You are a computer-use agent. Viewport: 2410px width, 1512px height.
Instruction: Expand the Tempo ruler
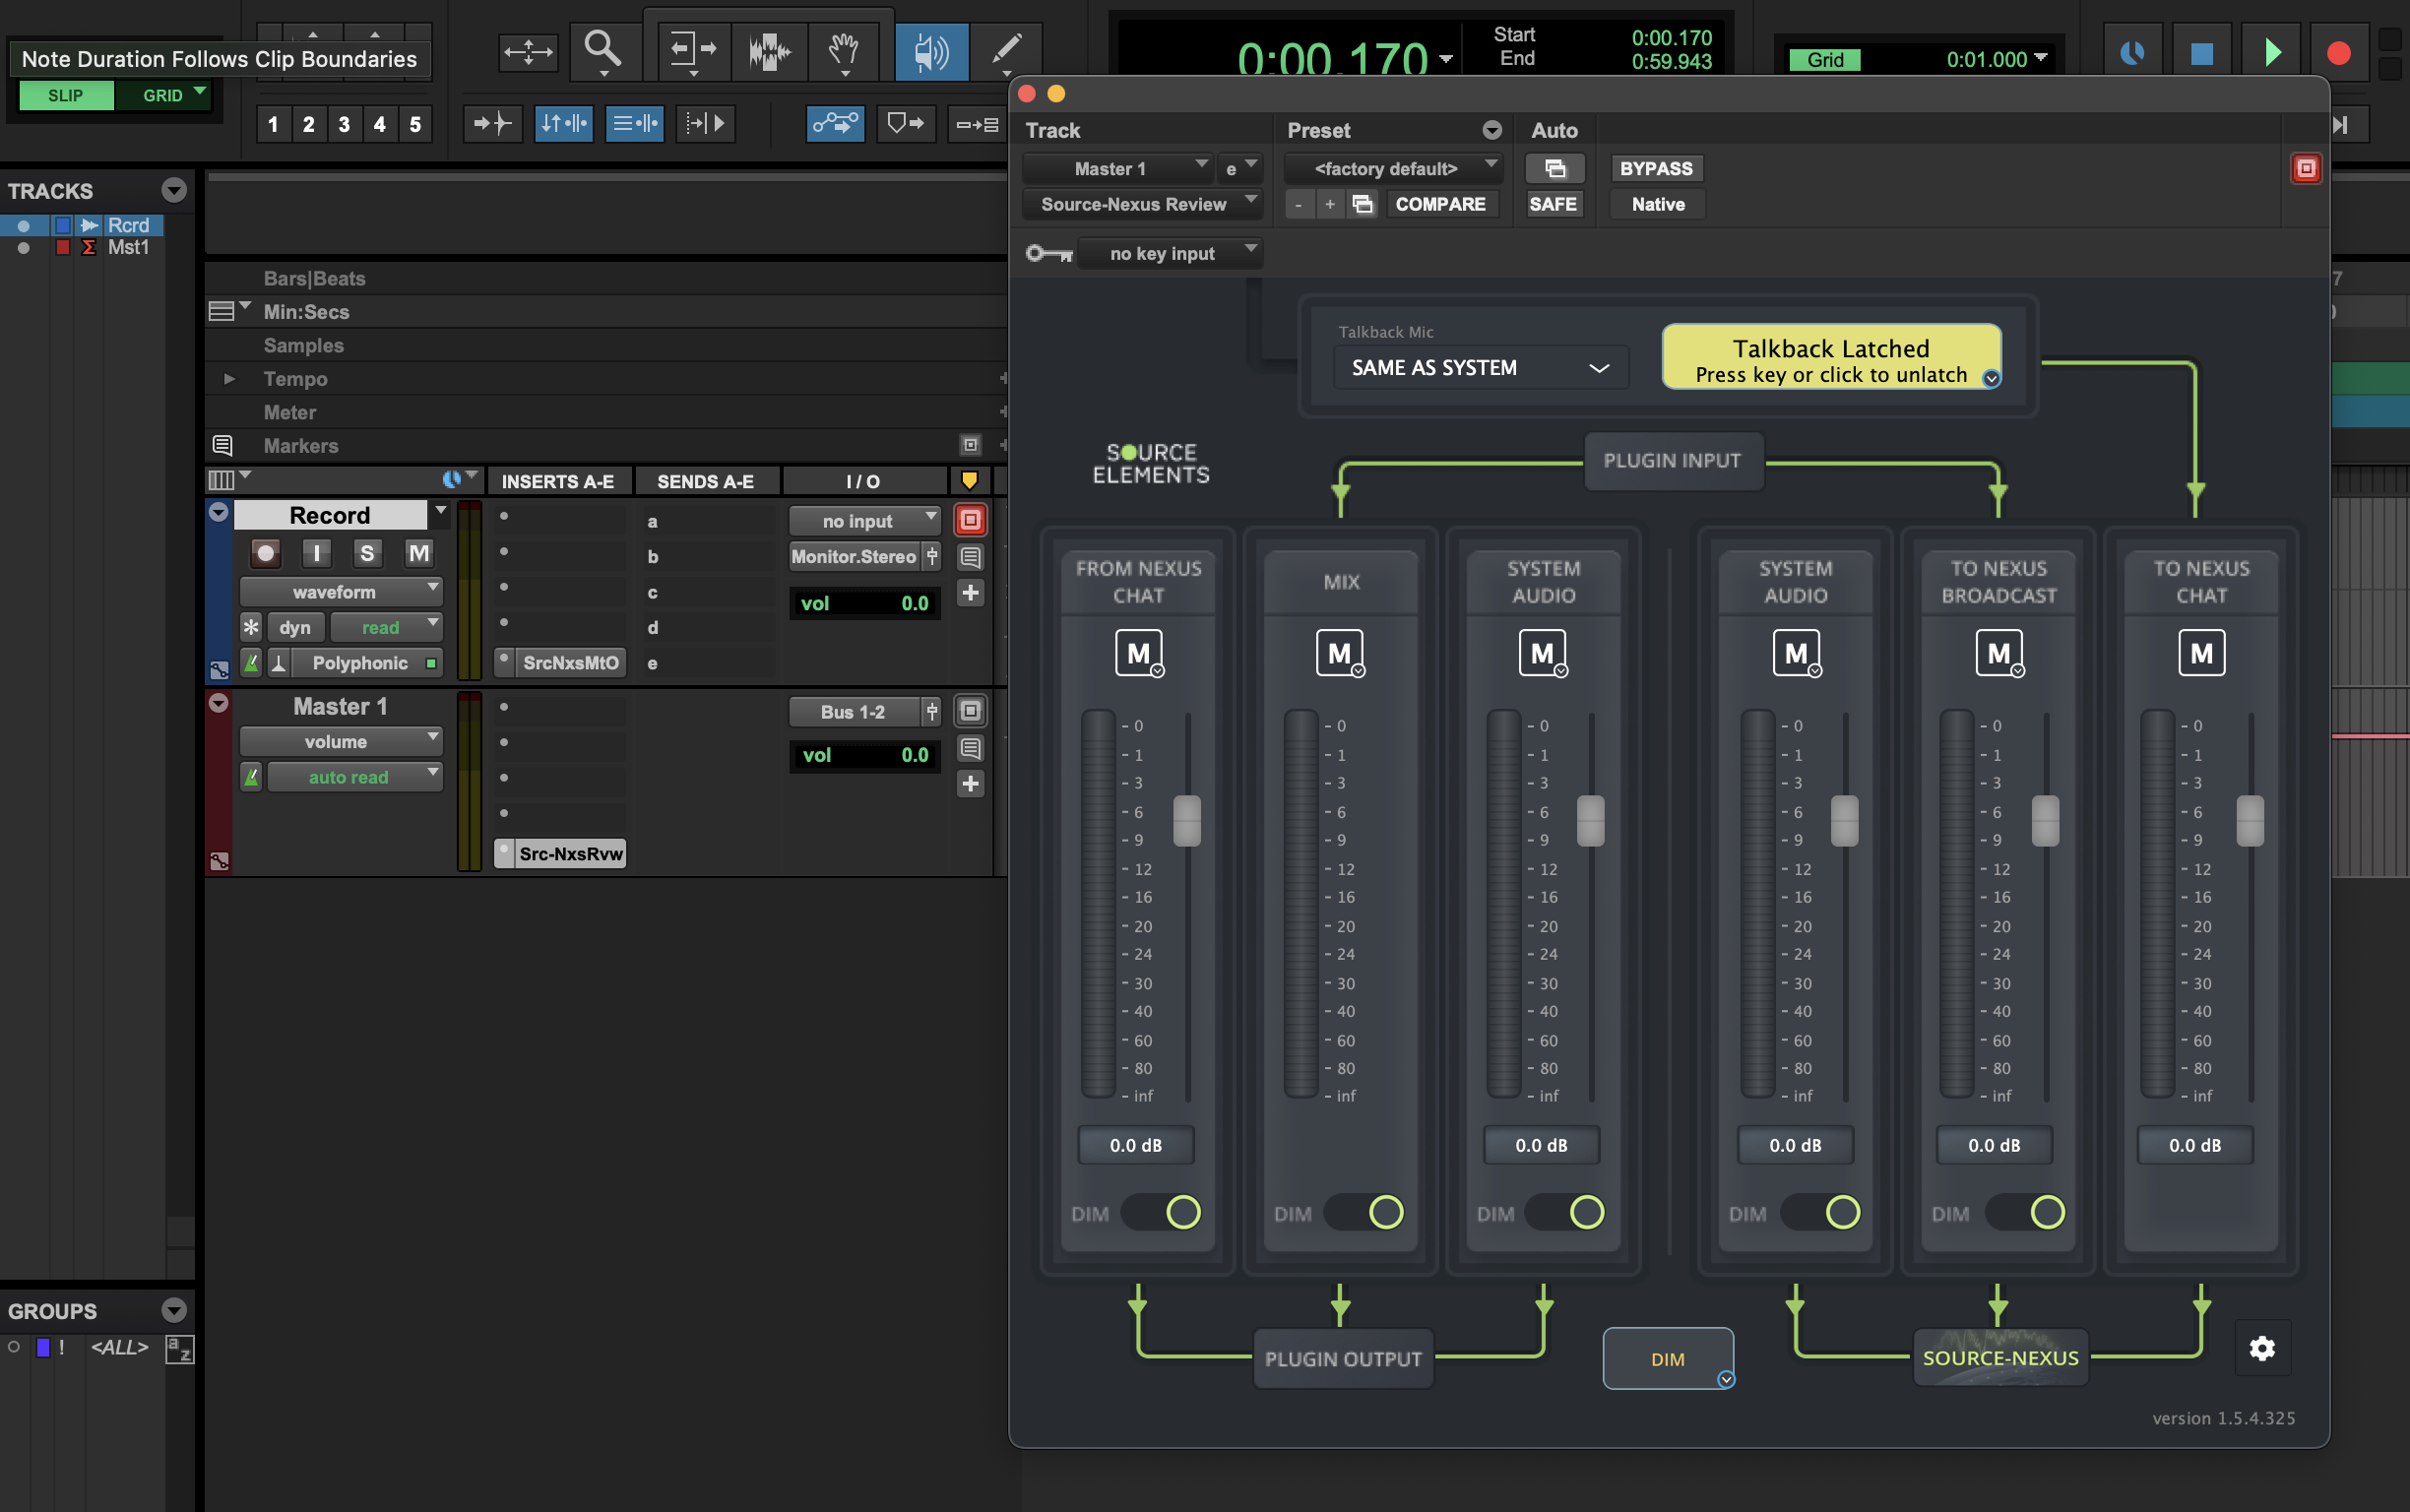tap(229, 378)
